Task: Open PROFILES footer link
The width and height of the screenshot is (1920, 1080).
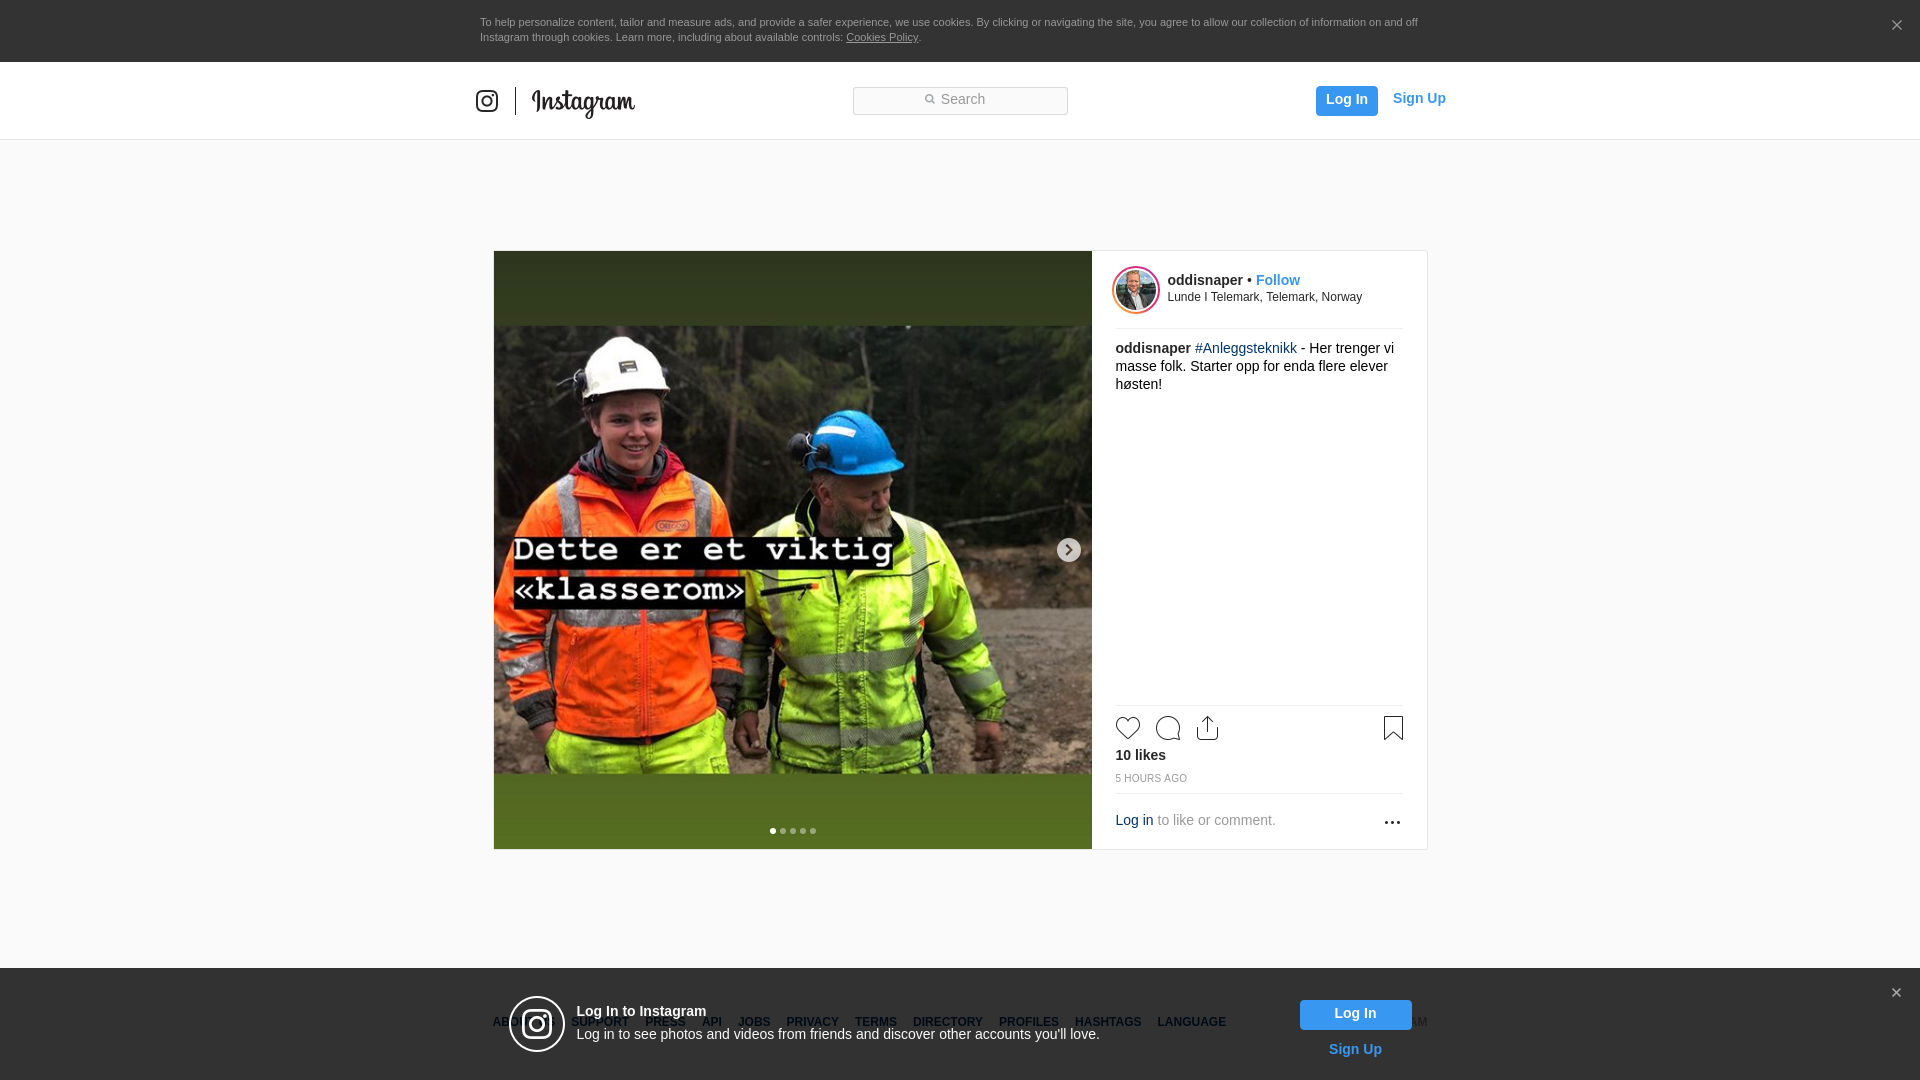Action: [x=1028, y=1022]
